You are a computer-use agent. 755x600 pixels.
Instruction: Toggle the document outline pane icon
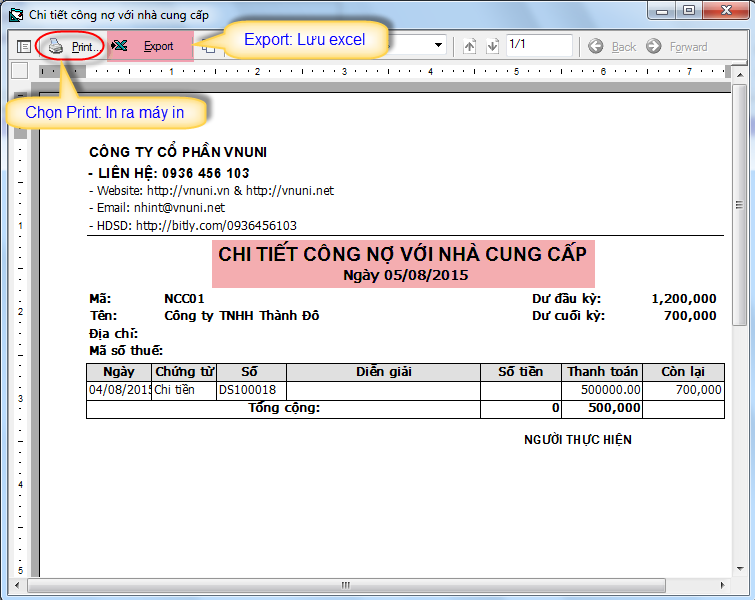coord(24,47)
